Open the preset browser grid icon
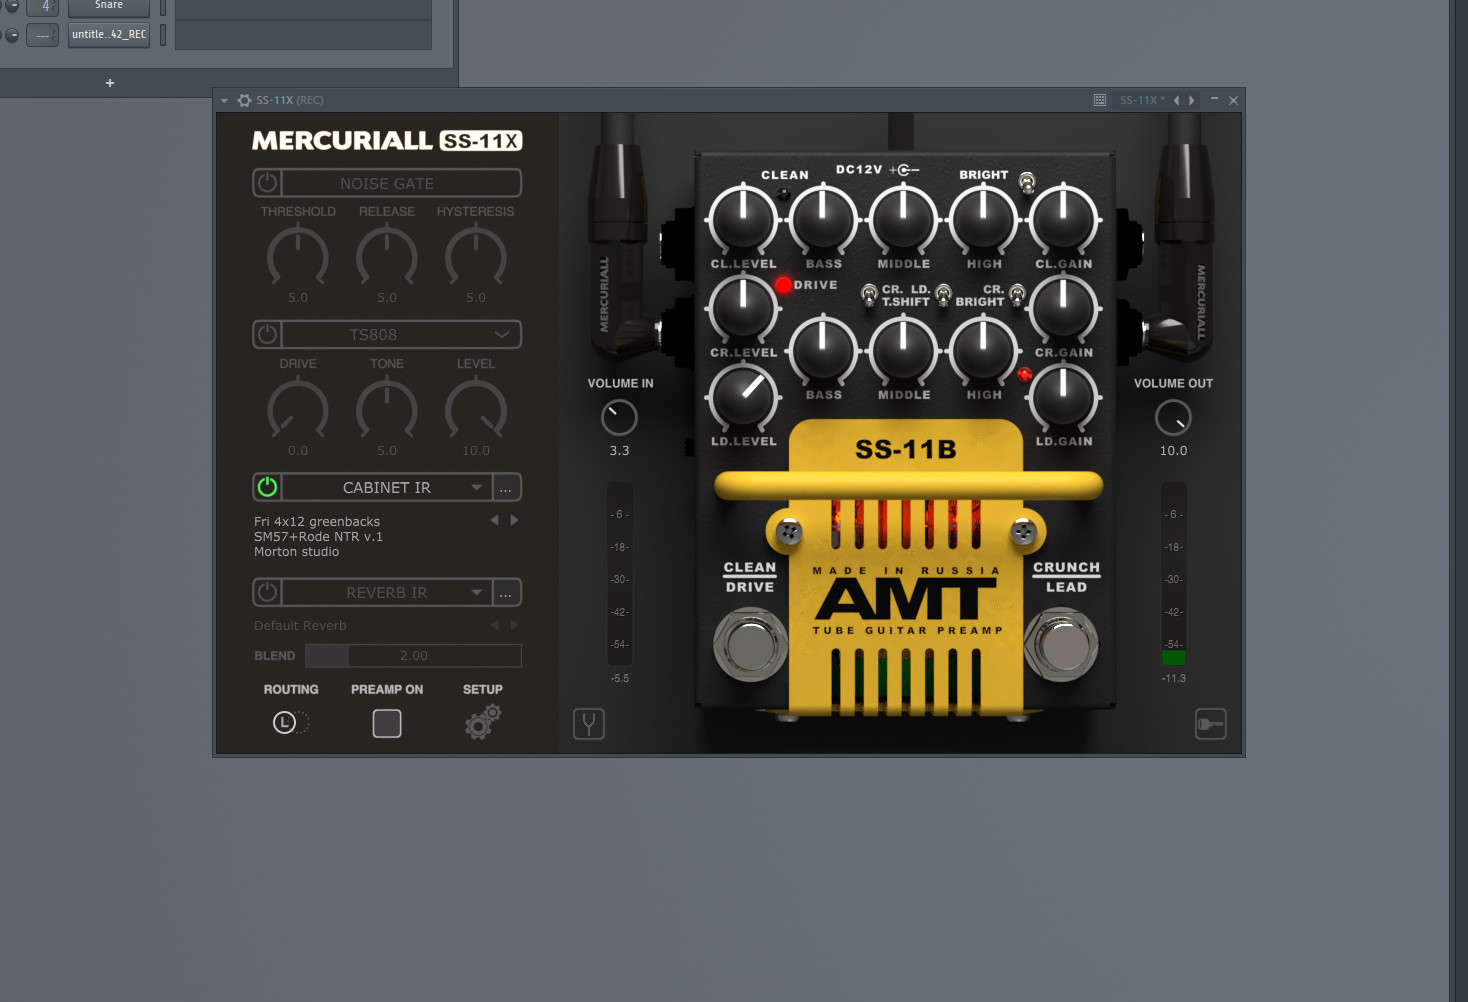Image resolution: width=1468 pixels, height=1002 pixels. click(1100, 100)
